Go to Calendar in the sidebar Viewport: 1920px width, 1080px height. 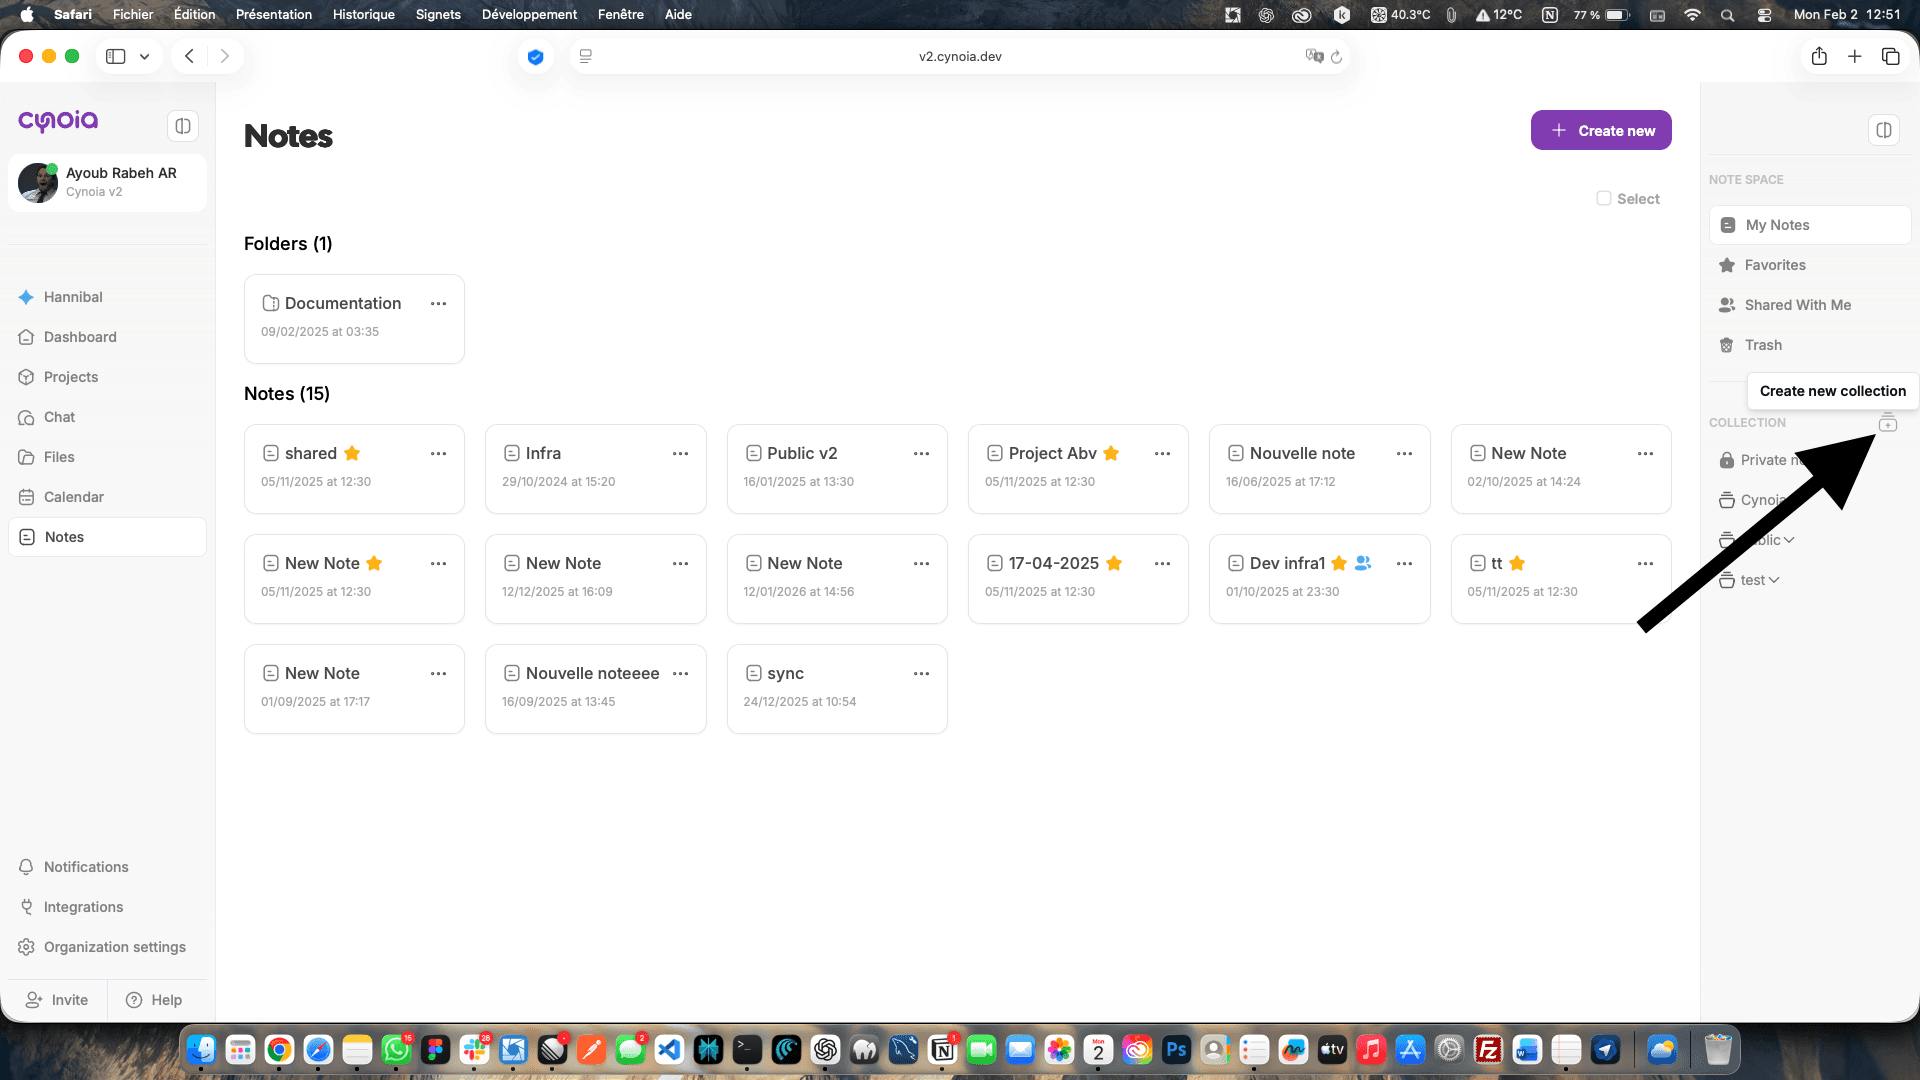coord(73,497)
